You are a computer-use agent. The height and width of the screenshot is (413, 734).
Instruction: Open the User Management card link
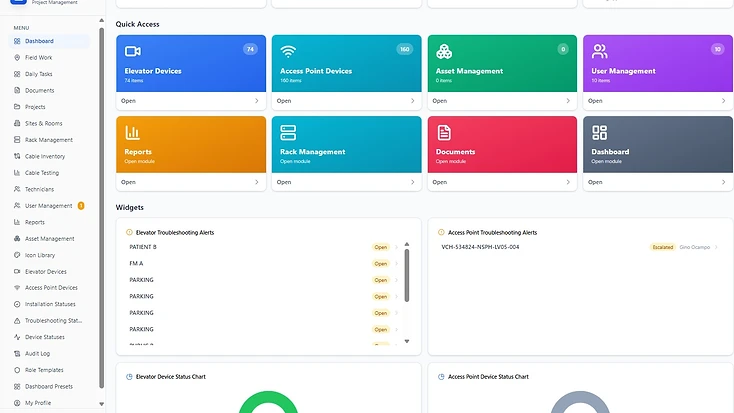click(658, 101)
